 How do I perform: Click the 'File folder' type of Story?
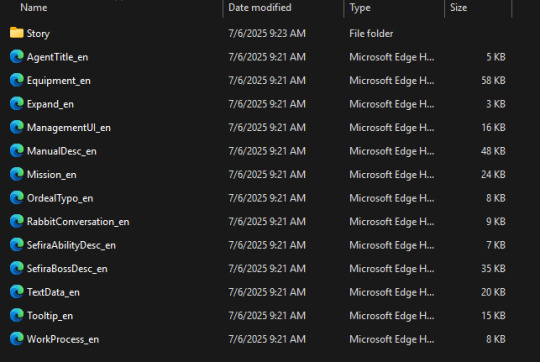[371, 33]
